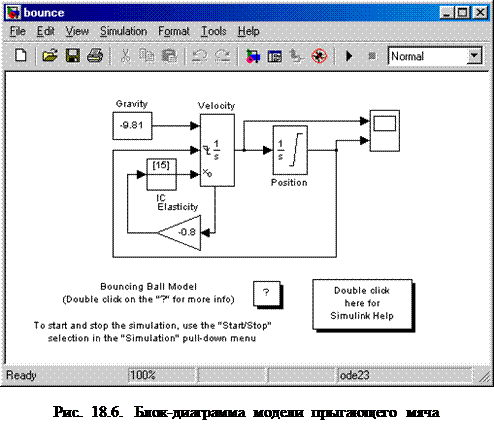Click the Start/Stop instruction annotation
The width and height of the screenshot is (494, 430).
(x=152, y=332)
